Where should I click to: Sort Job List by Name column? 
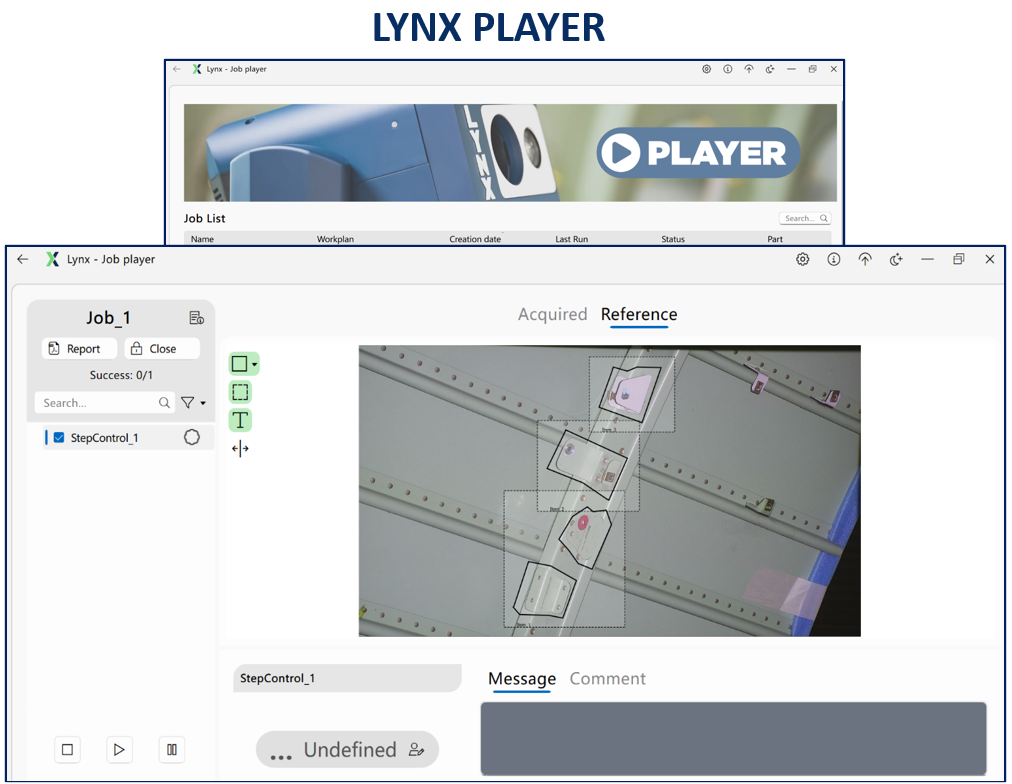click(202, 239)
